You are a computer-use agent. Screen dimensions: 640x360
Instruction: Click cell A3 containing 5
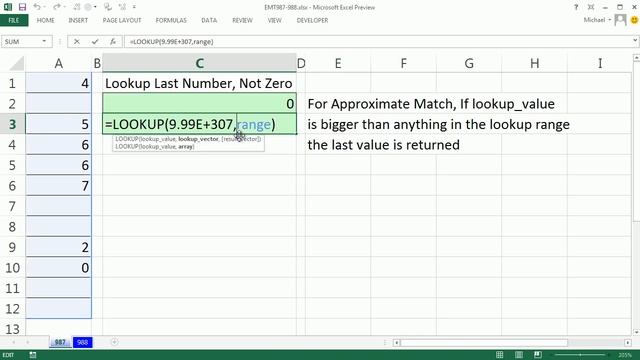click(x=59, y=124)
